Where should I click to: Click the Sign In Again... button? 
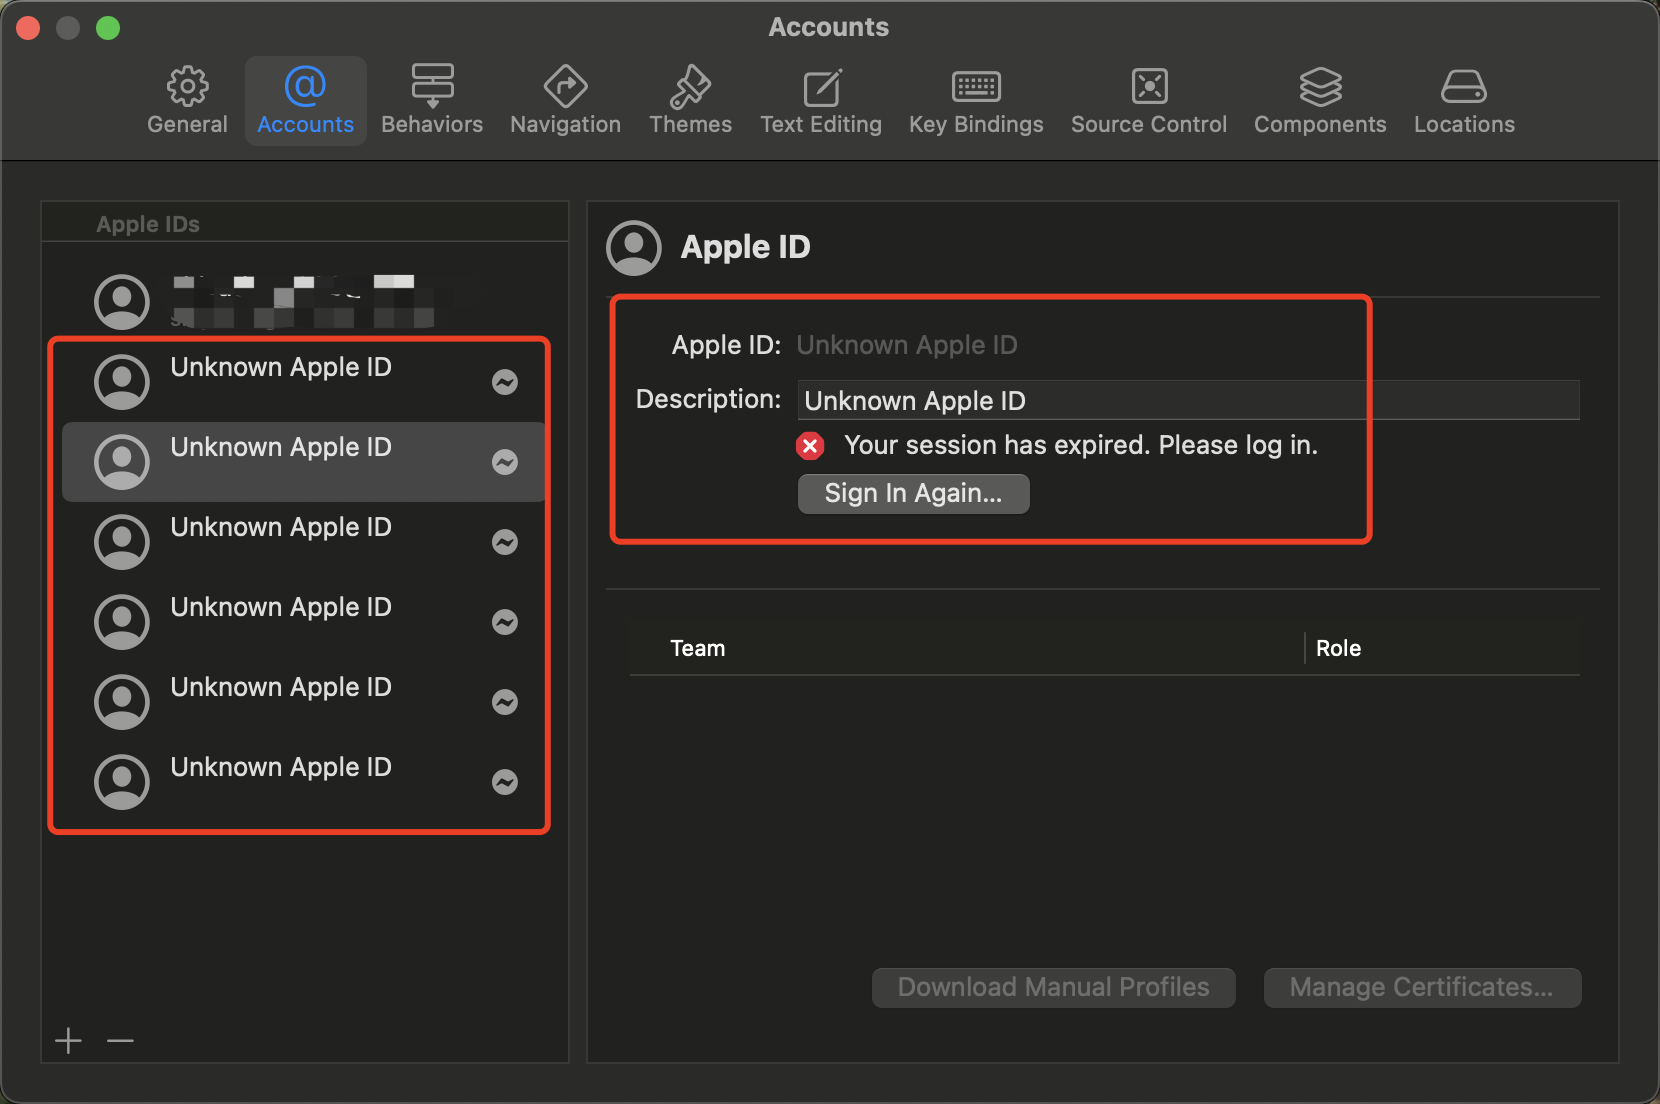(913, 493)
